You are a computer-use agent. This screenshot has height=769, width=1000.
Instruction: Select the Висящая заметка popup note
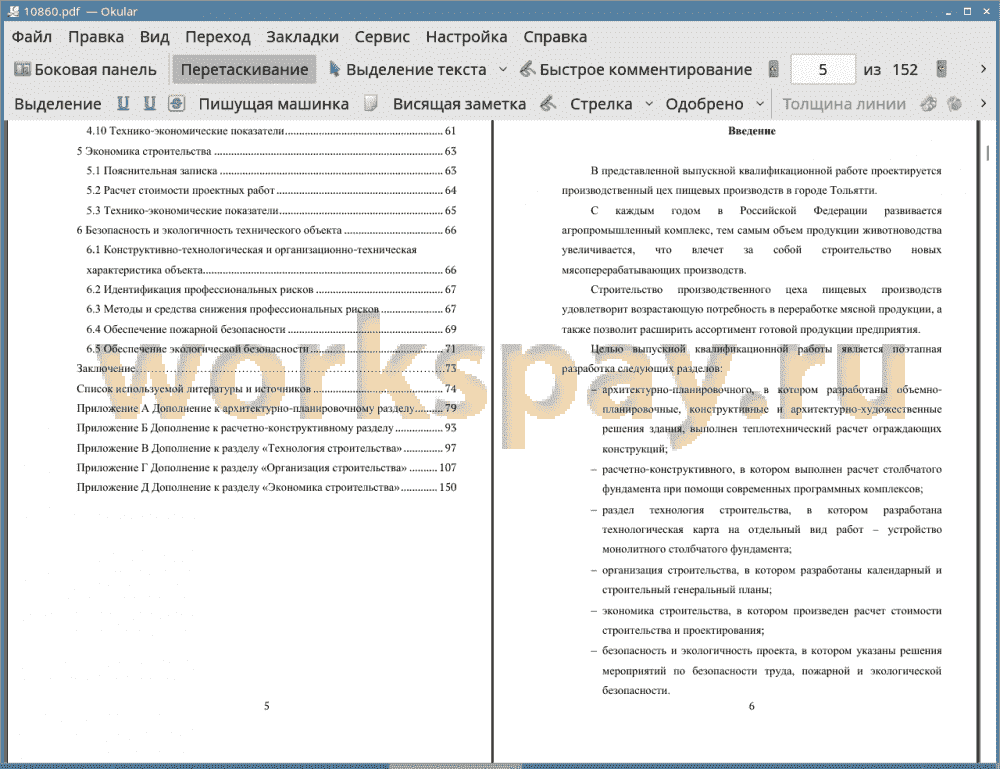pyautogui.click(x=459, y=104)
